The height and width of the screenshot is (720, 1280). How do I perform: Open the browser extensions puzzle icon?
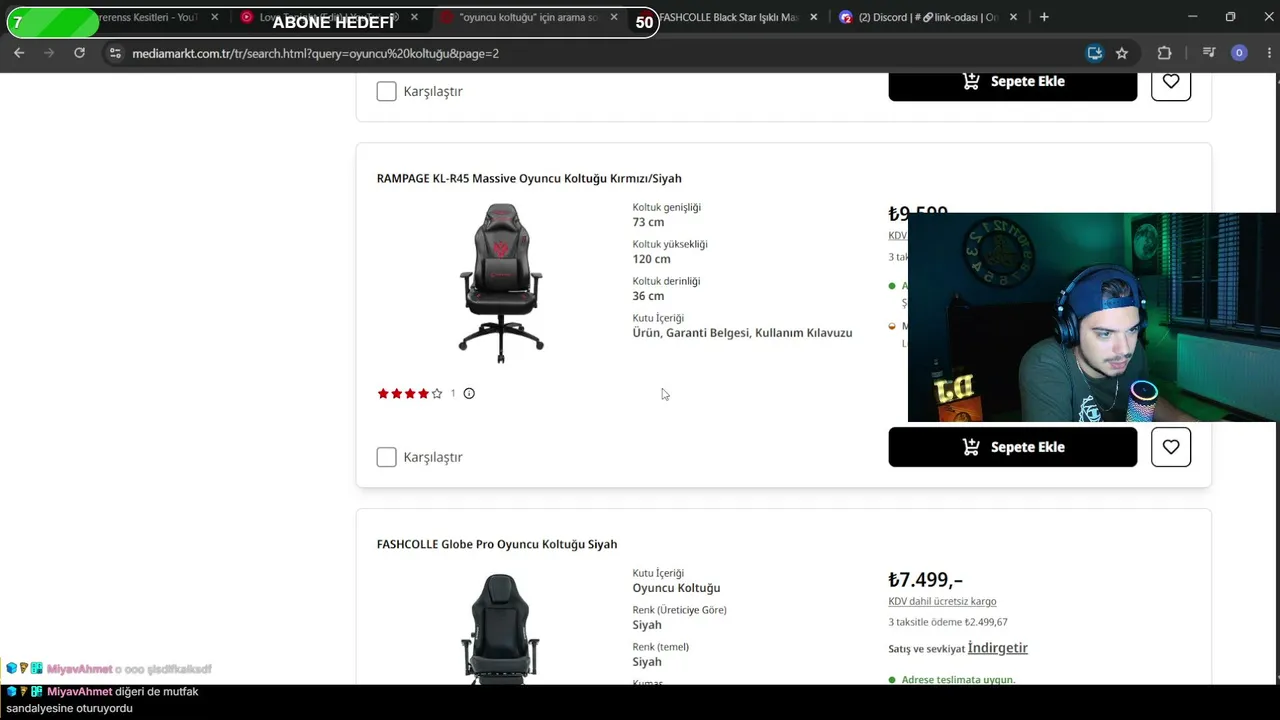pos(1164,53)
